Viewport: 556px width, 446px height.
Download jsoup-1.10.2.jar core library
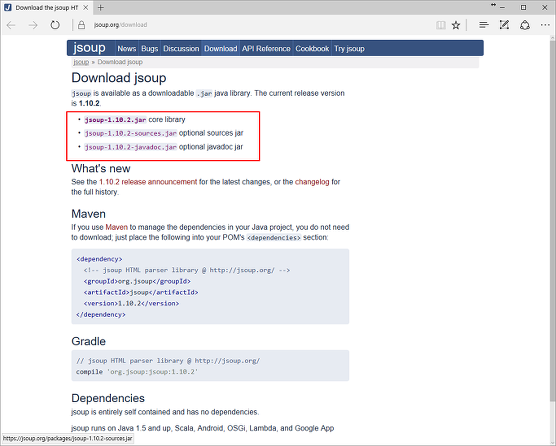pyautogui.click(x=116, y=120)
